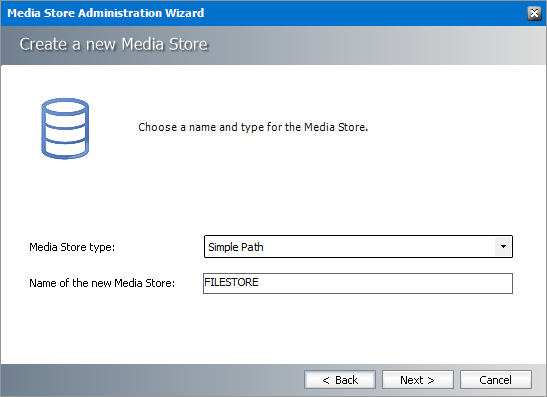Click the 'Name of the new Media Store:' label
The width and height of the screenshot is (547, 397).
tap(102, 283)
